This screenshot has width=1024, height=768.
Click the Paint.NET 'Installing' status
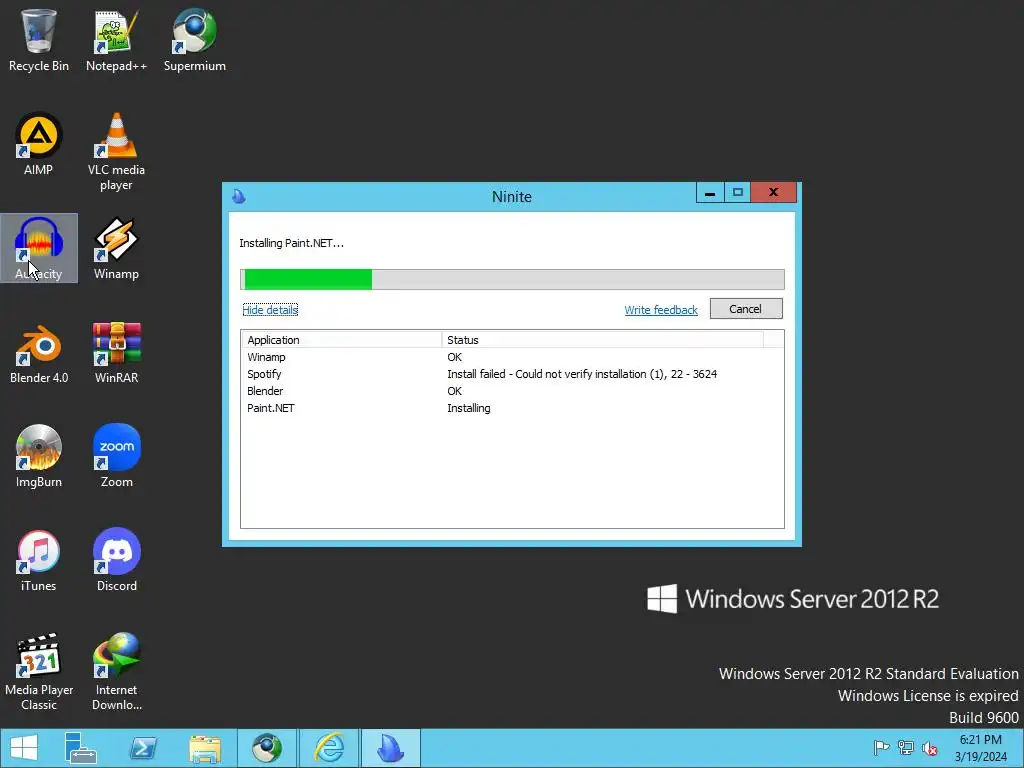click(x=468, y=408)
